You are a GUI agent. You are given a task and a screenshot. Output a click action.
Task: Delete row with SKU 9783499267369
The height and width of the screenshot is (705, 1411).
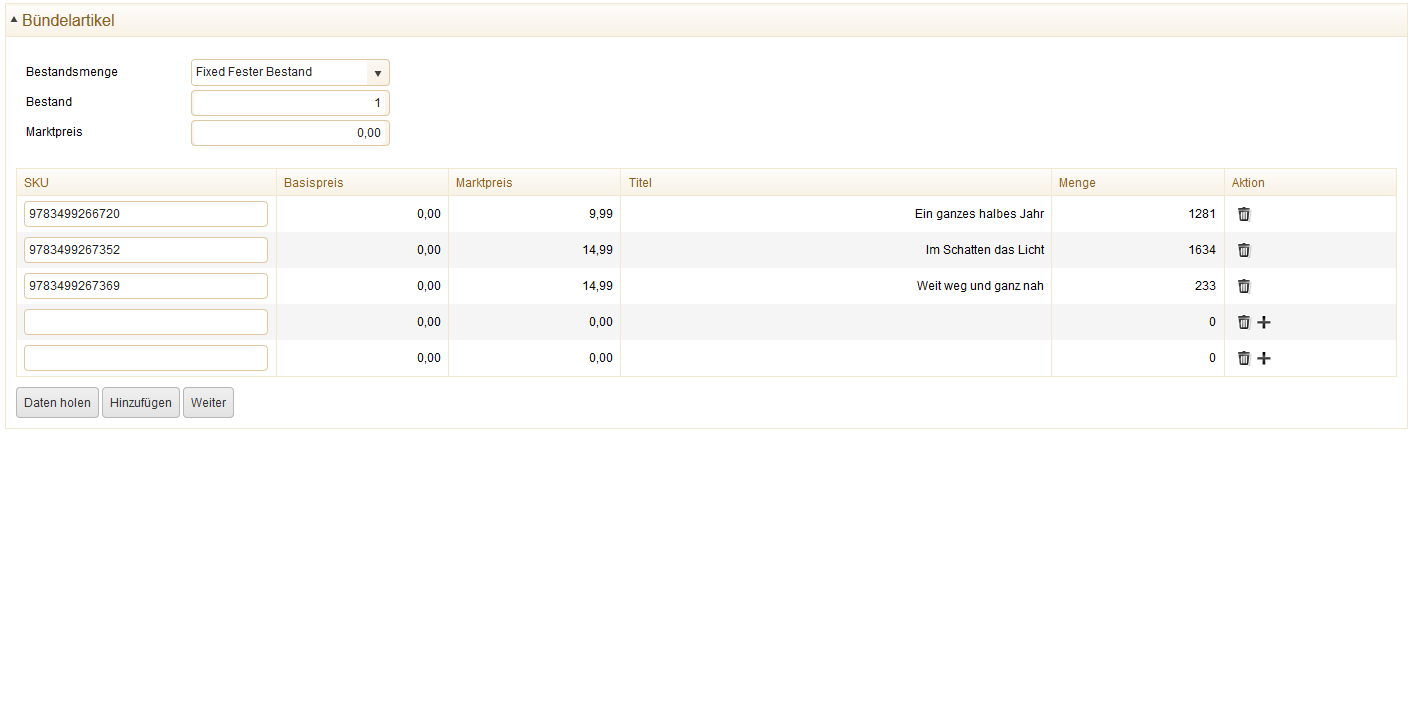[x=1244, y=286]
